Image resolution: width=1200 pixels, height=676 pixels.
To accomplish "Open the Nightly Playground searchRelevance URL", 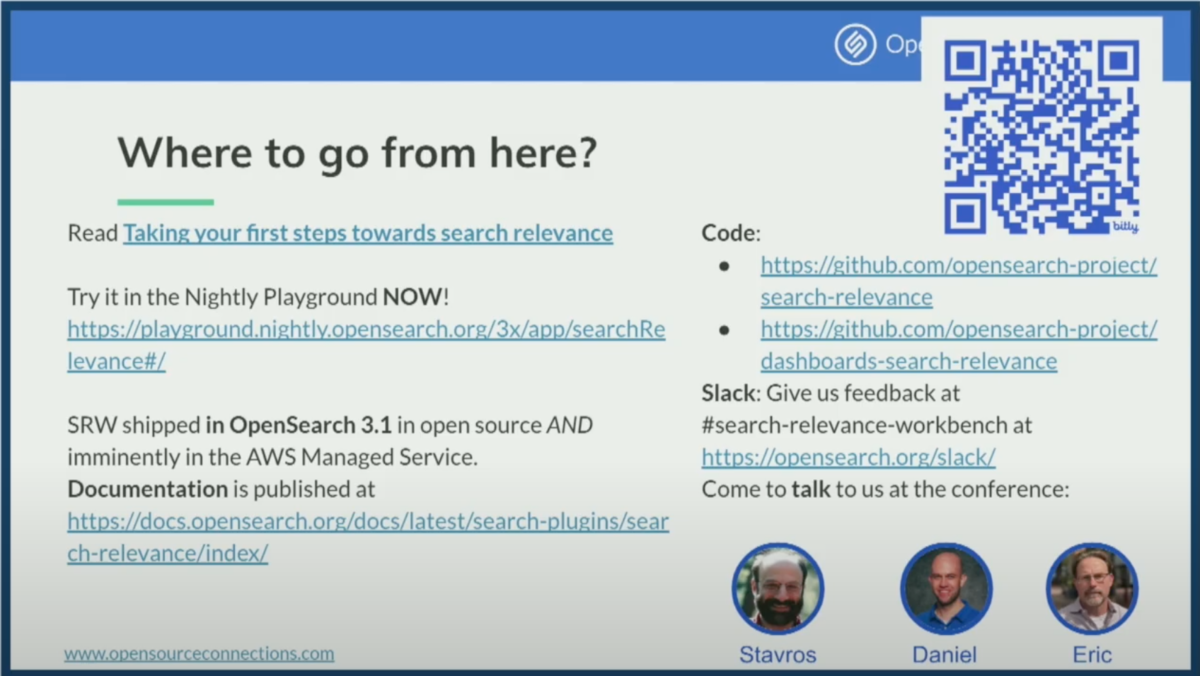I will pos(366,345).
